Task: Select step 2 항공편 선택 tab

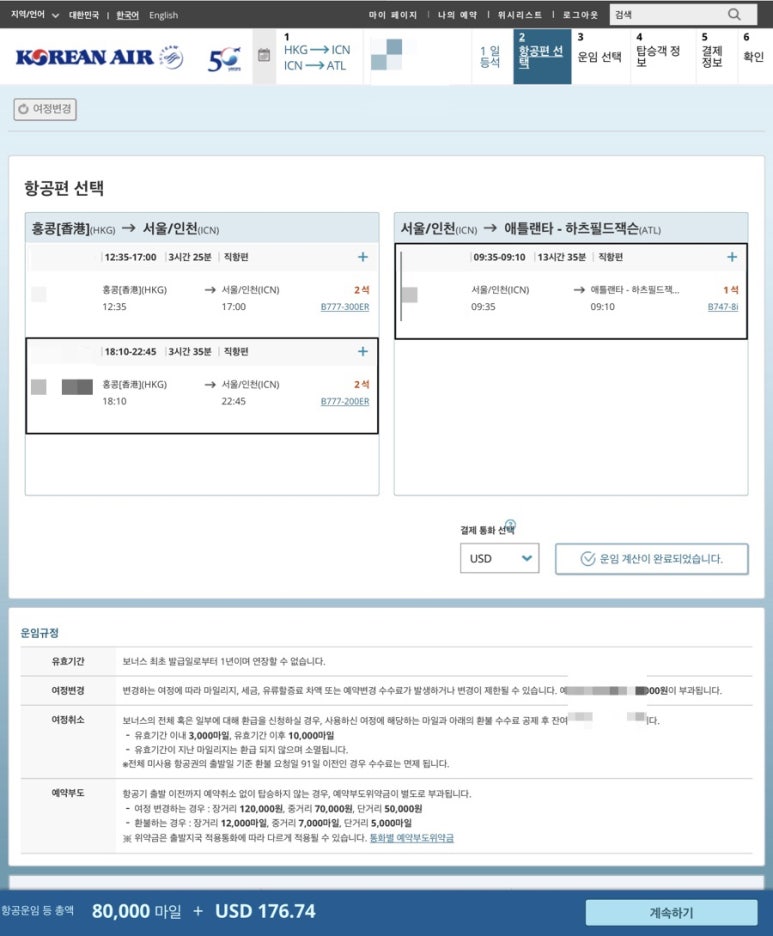Action: [x=542, y=56]
